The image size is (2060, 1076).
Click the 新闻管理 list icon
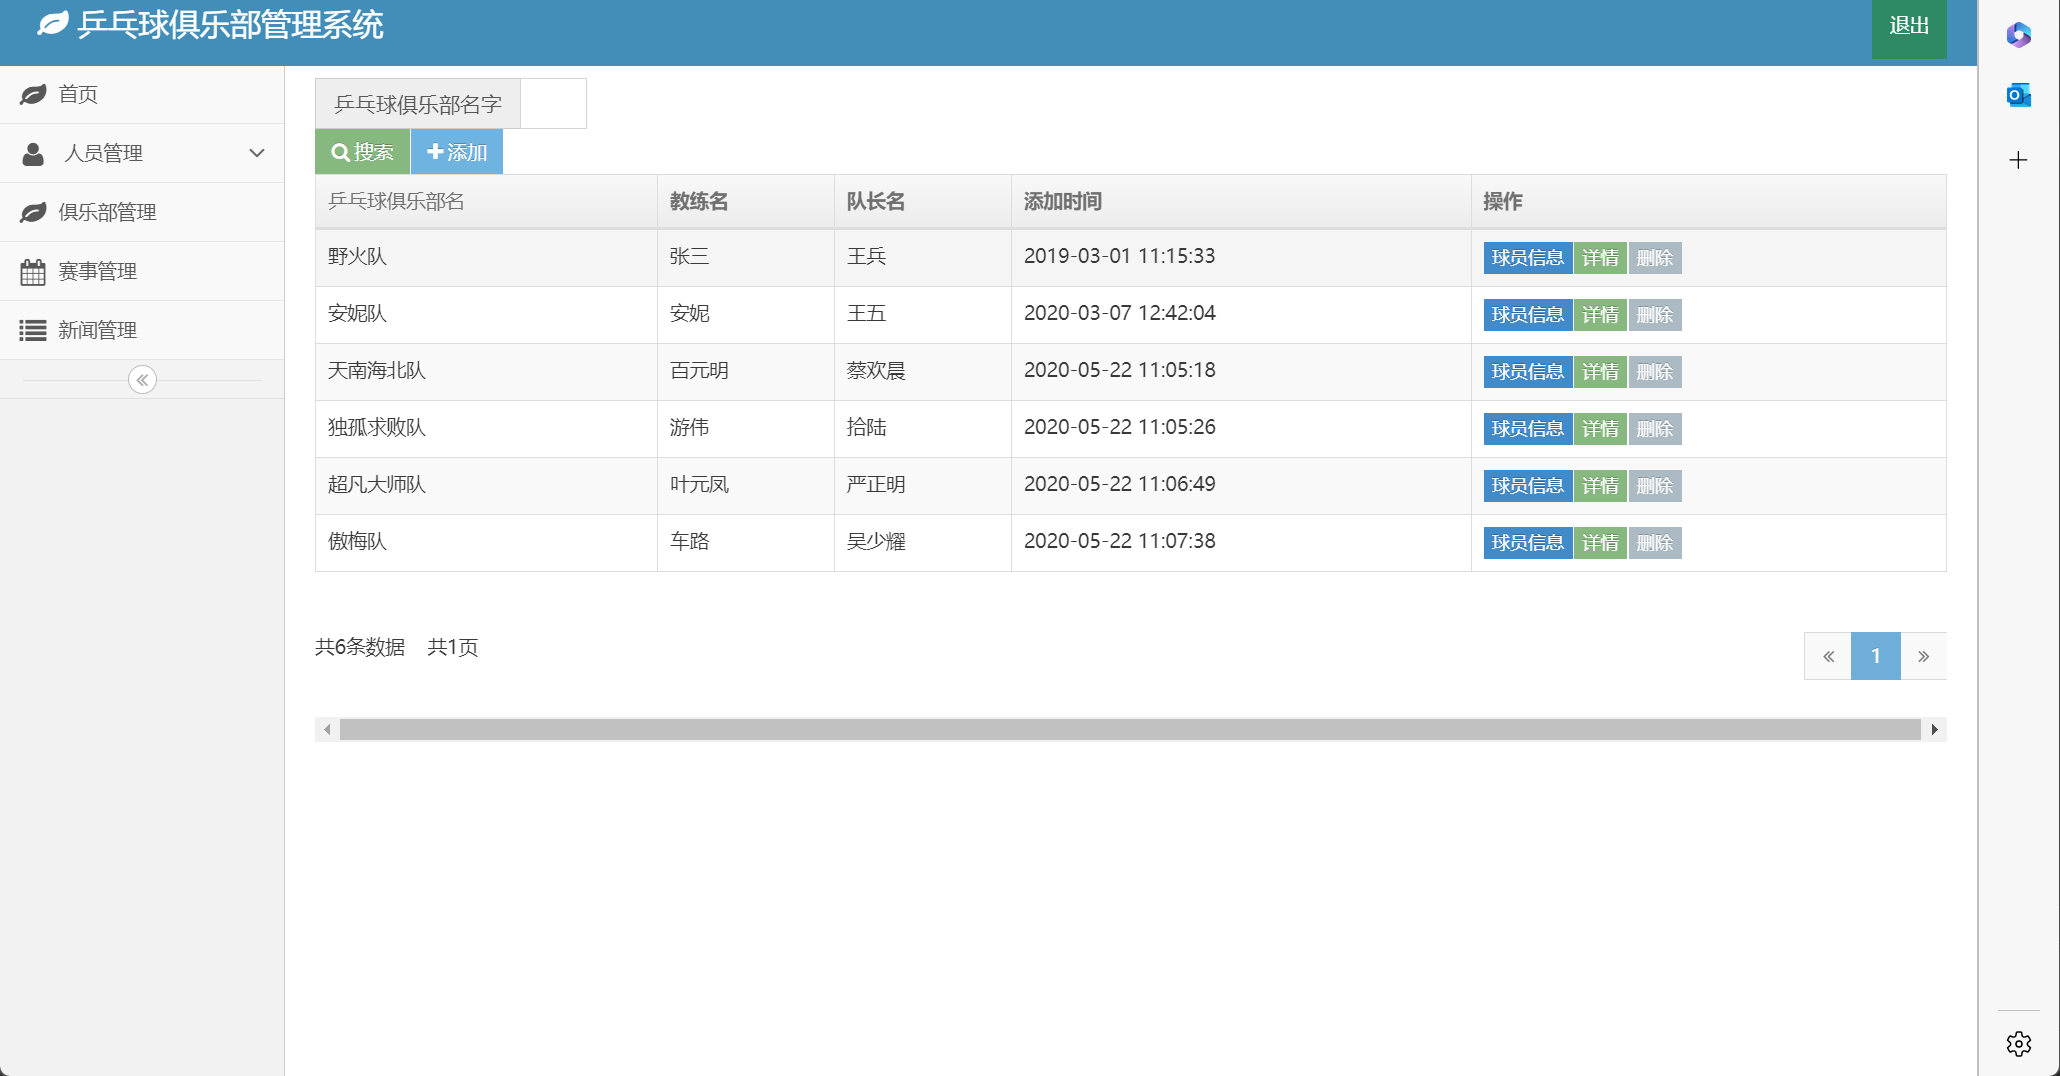pyautogui.click(x=34, y=330)
